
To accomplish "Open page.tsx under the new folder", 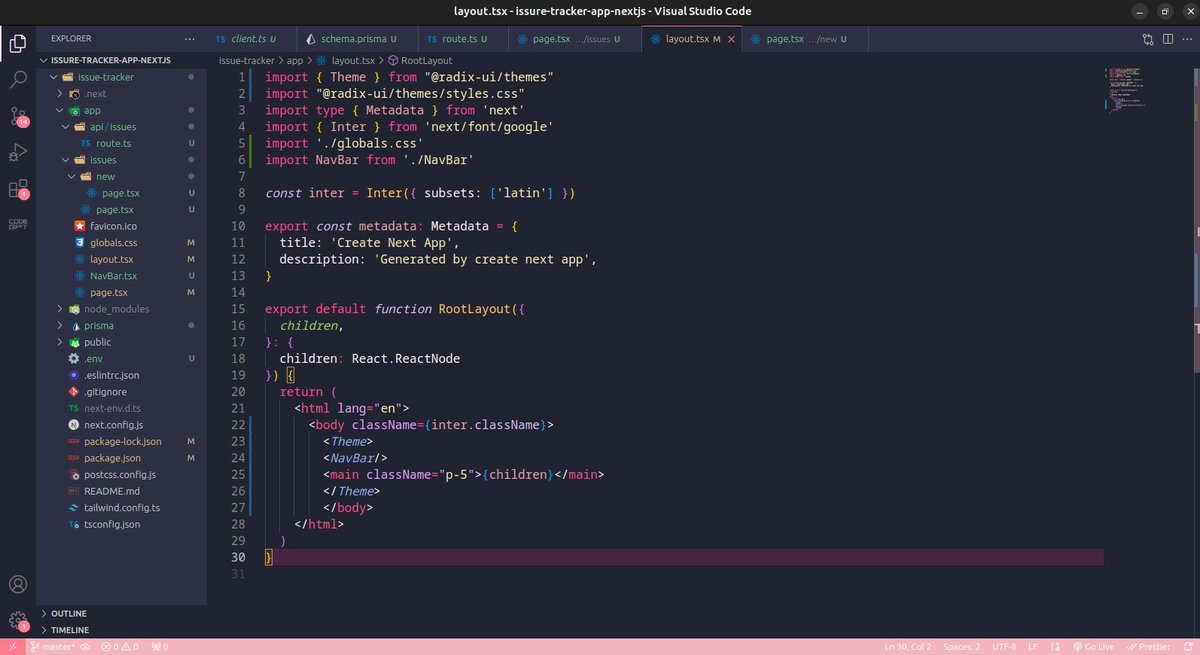I will (120, 192).
